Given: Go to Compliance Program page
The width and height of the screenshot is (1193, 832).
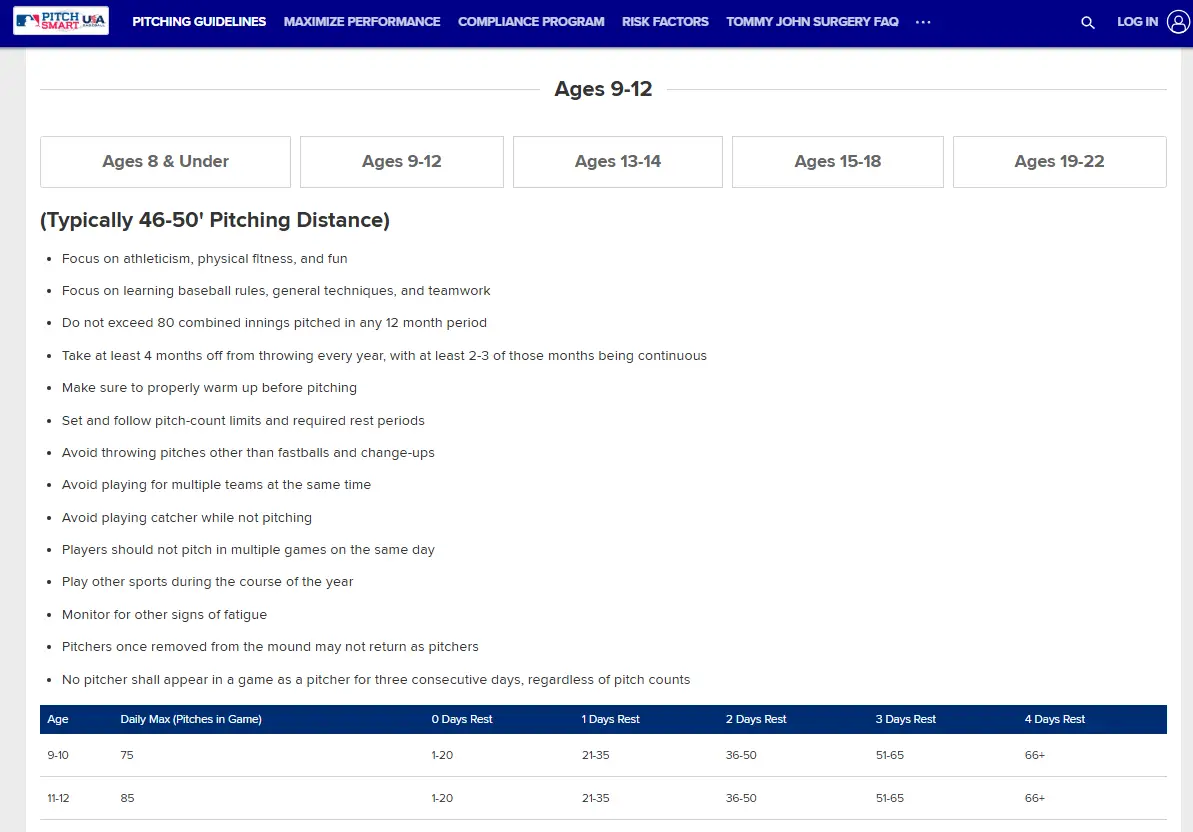Looking at the screenshot, I should point(531,22).
